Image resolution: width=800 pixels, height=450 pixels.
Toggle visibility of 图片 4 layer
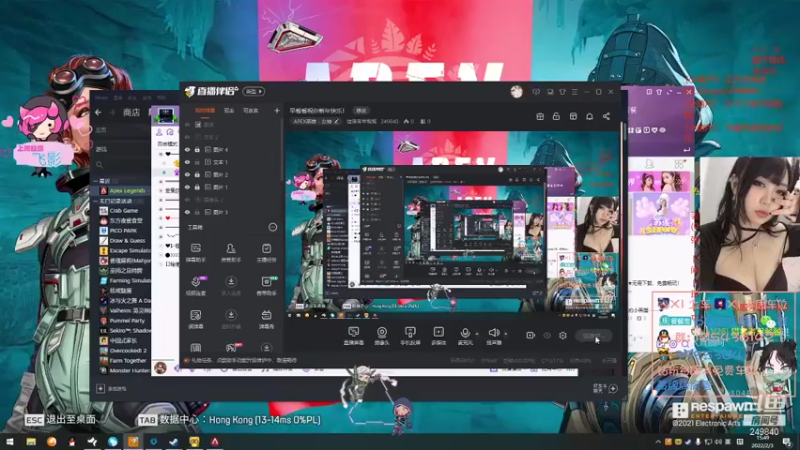[x=187, y=149]
